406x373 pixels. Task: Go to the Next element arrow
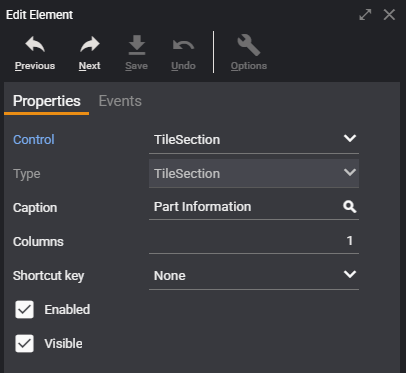90,44
